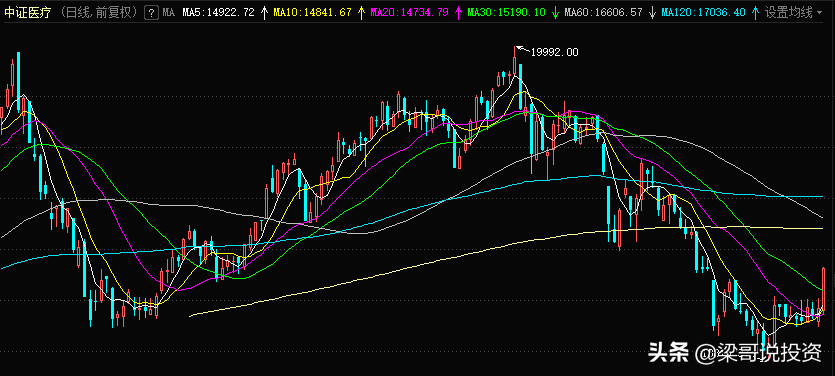Image resolution: width=835 pixels, height=376 pixels.
Task: Click the 19992.00 high price label
Action: click(554, 52)
